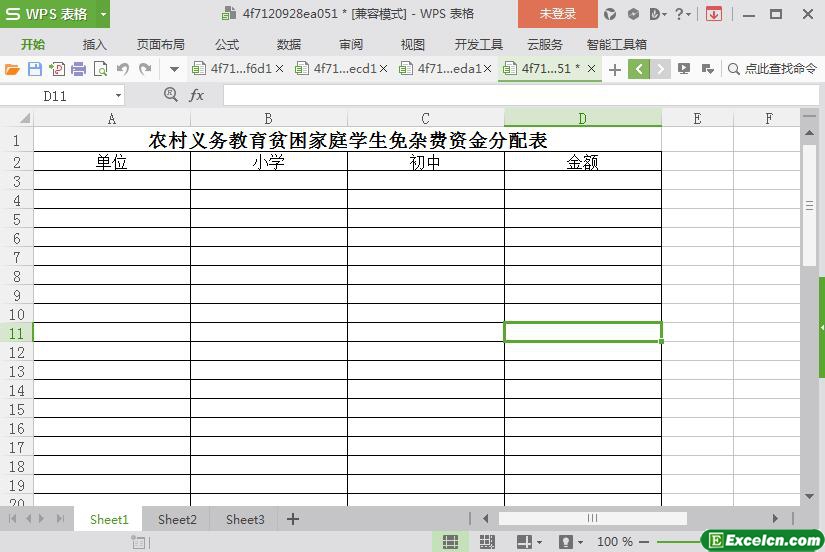Click the 未登录 login button

[558, 14]
